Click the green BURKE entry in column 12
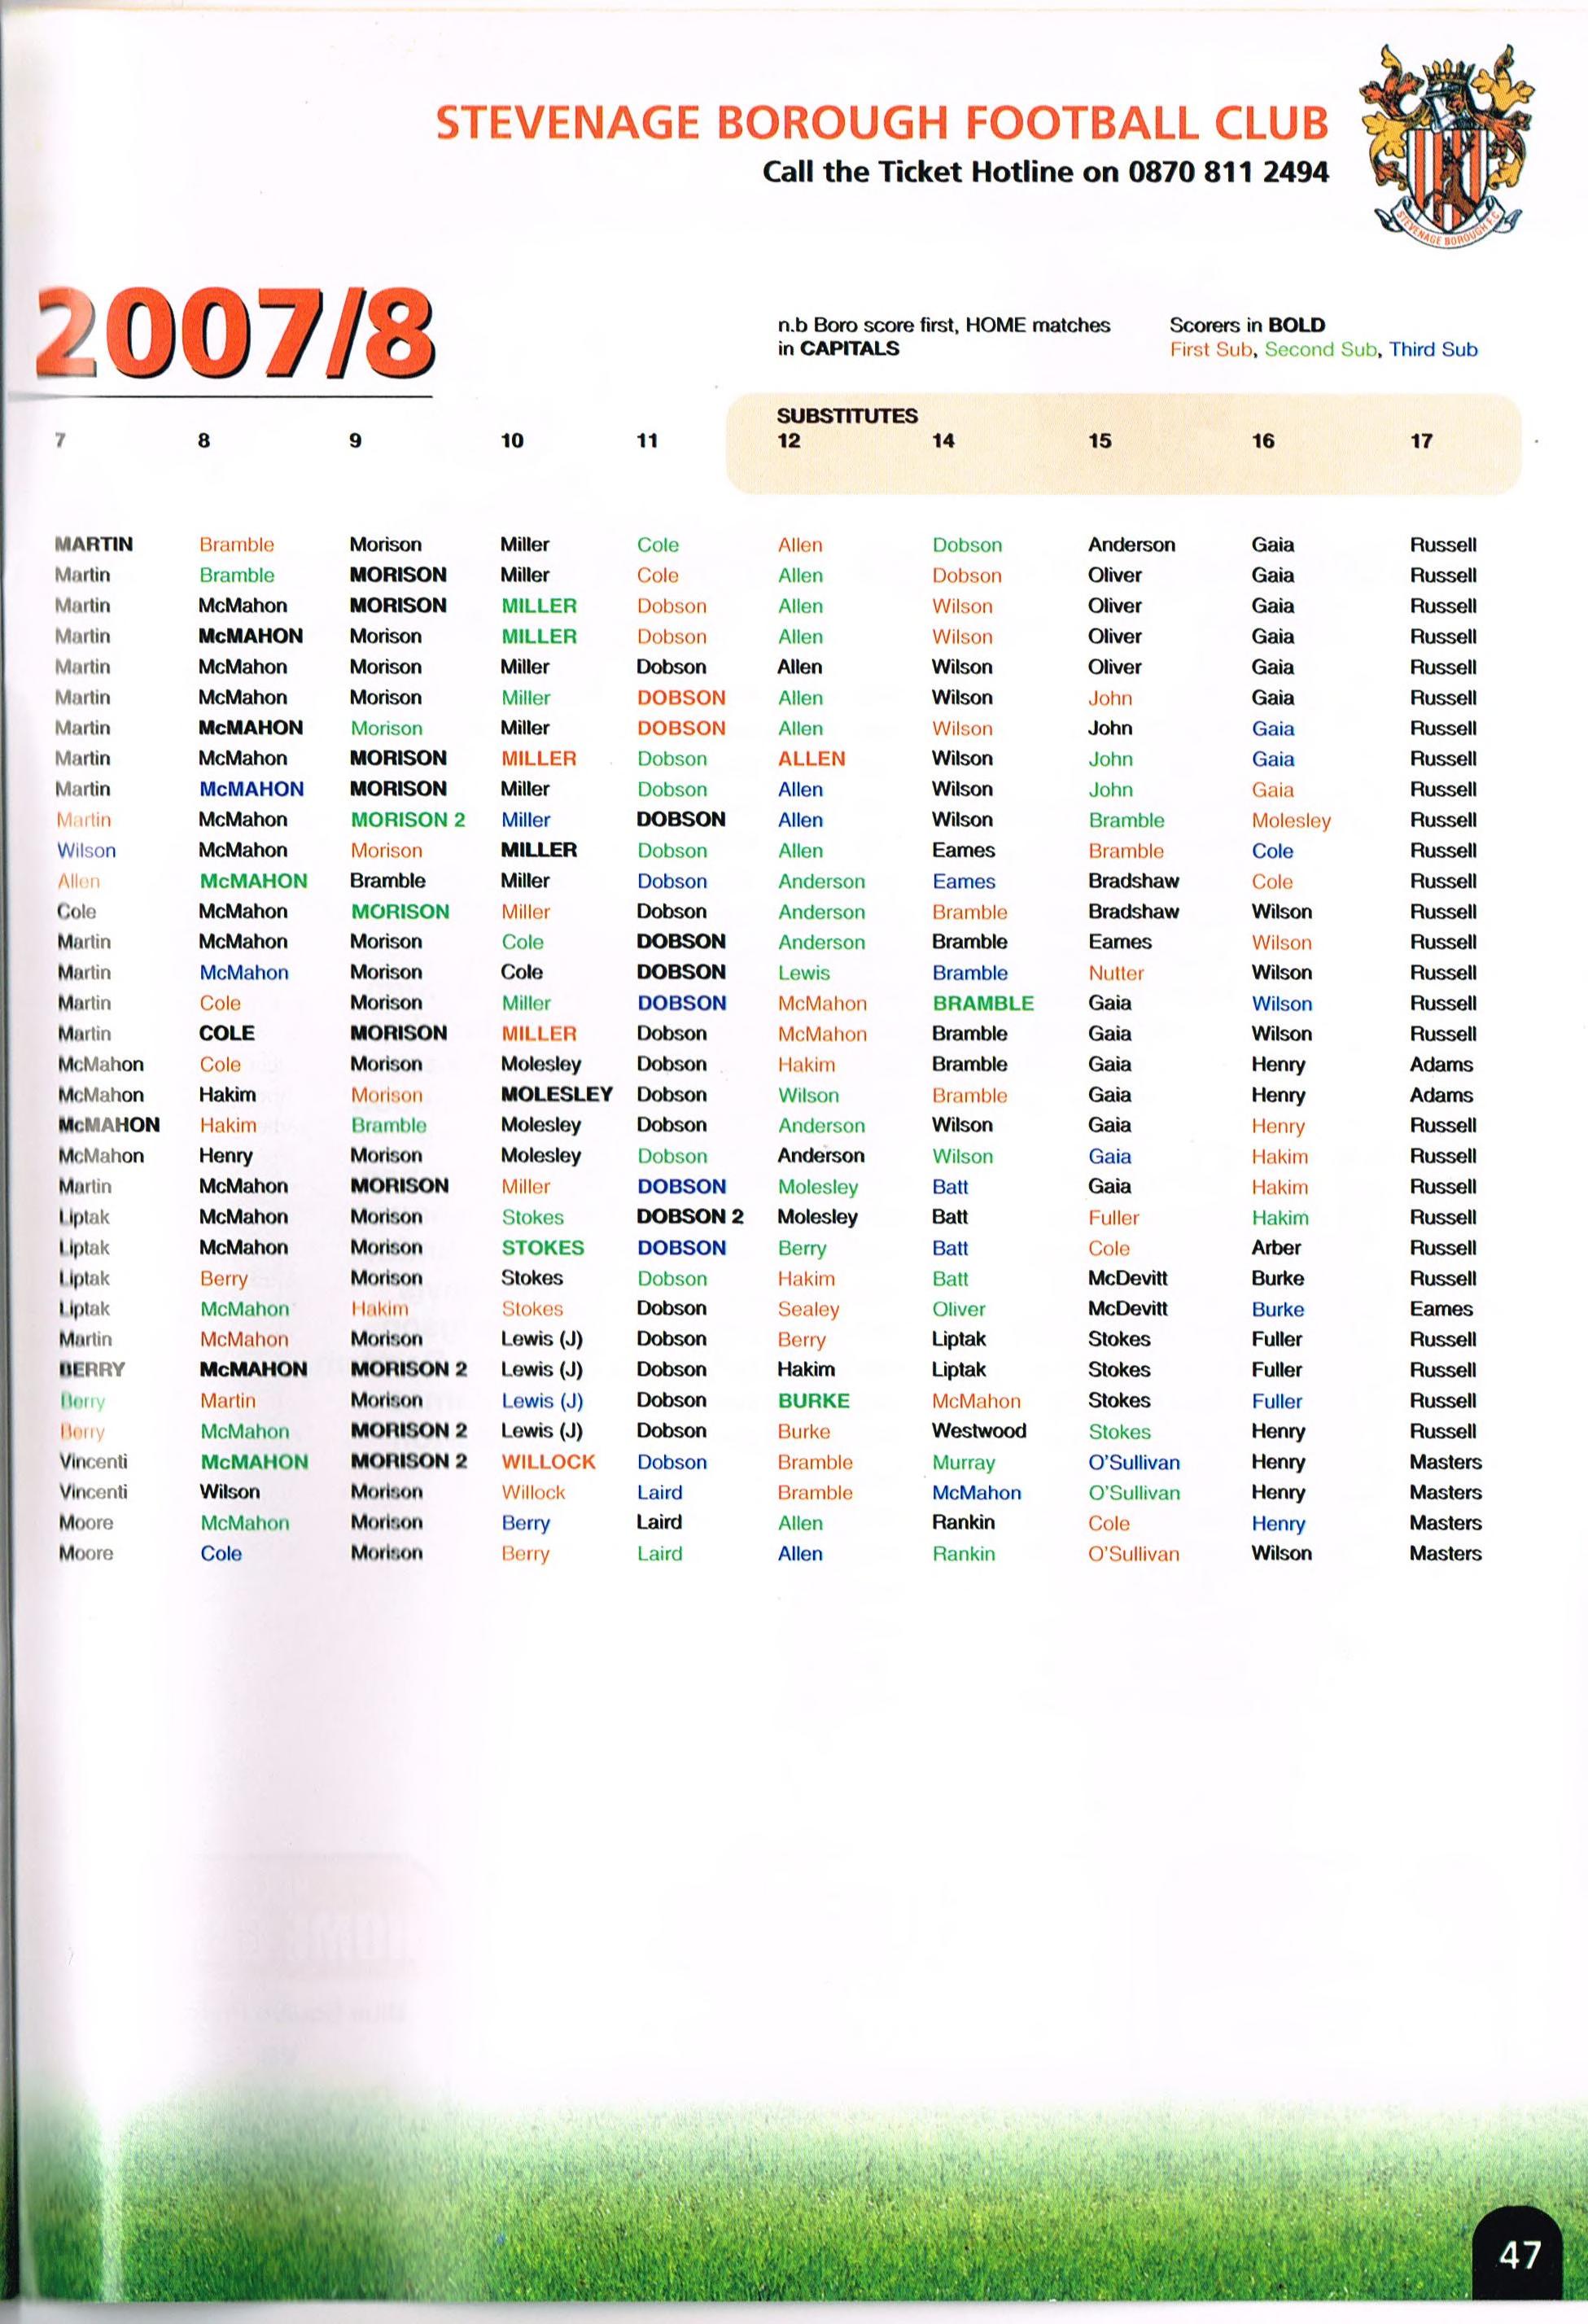Image resolution: width=1588 pixels, height=2324 pixels. point(813,1401)
